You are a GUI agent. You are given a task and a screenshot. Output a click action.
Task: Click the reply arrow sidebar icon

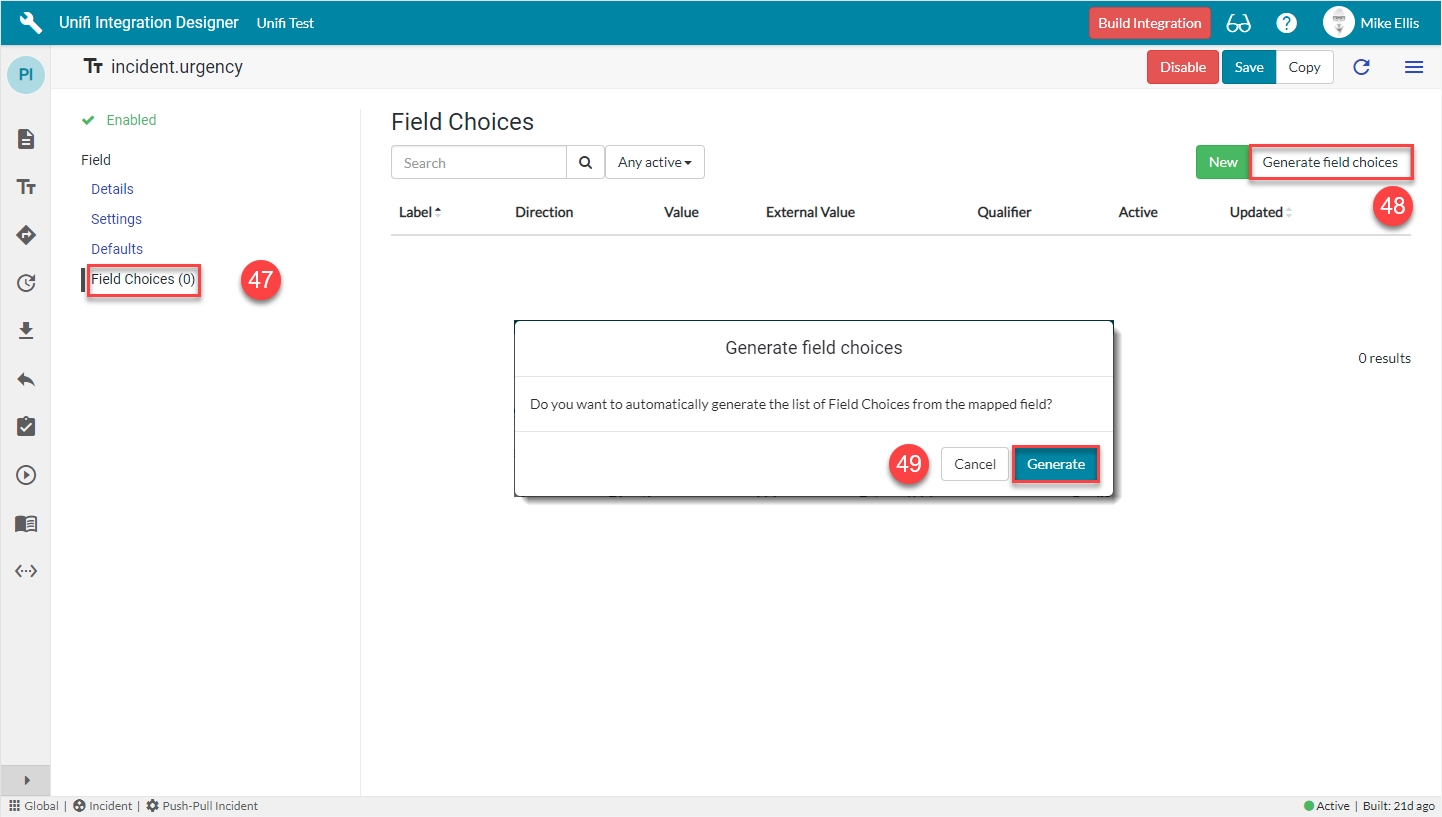pos(26,379)
